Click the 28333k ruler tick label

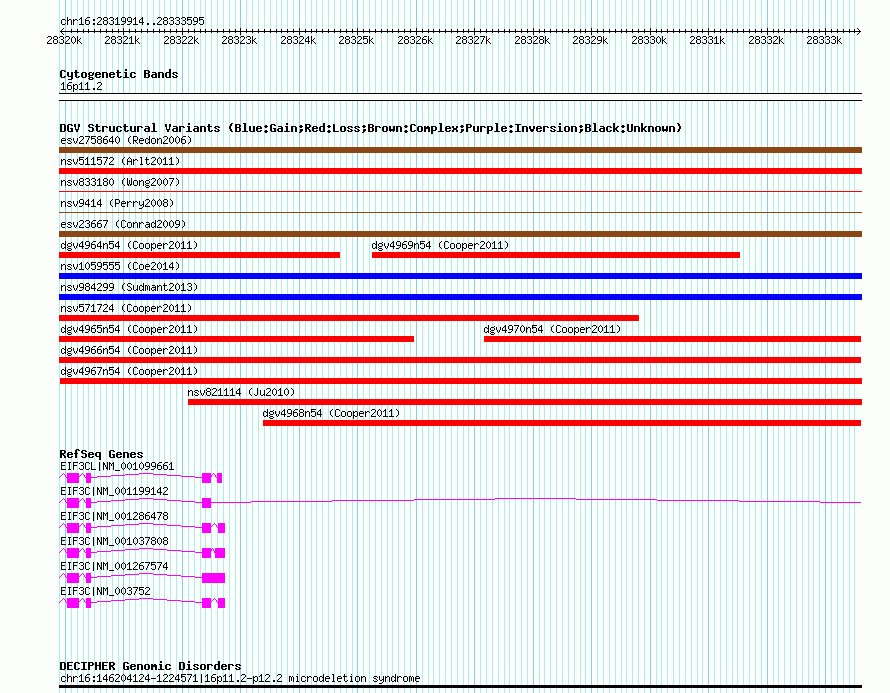tap(824, 40)
